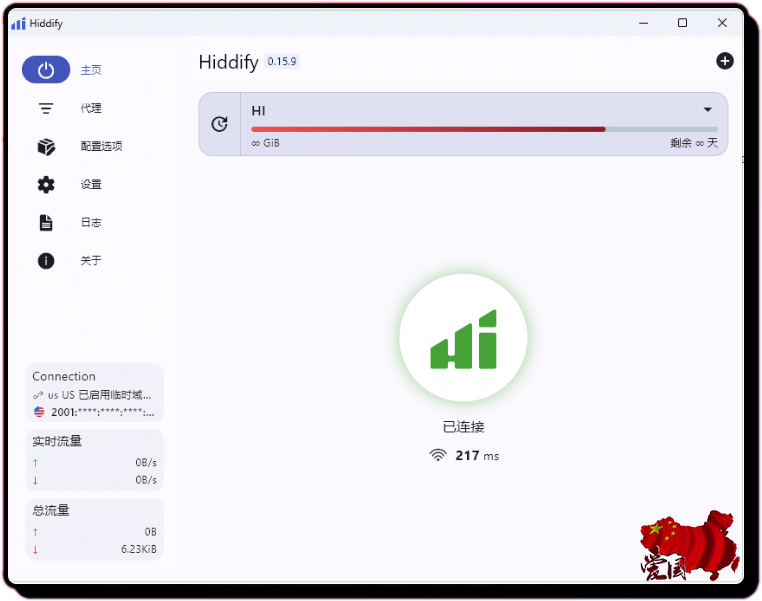
Task: Click the 实时流量 traffic card
Action: tap(94, 460)
